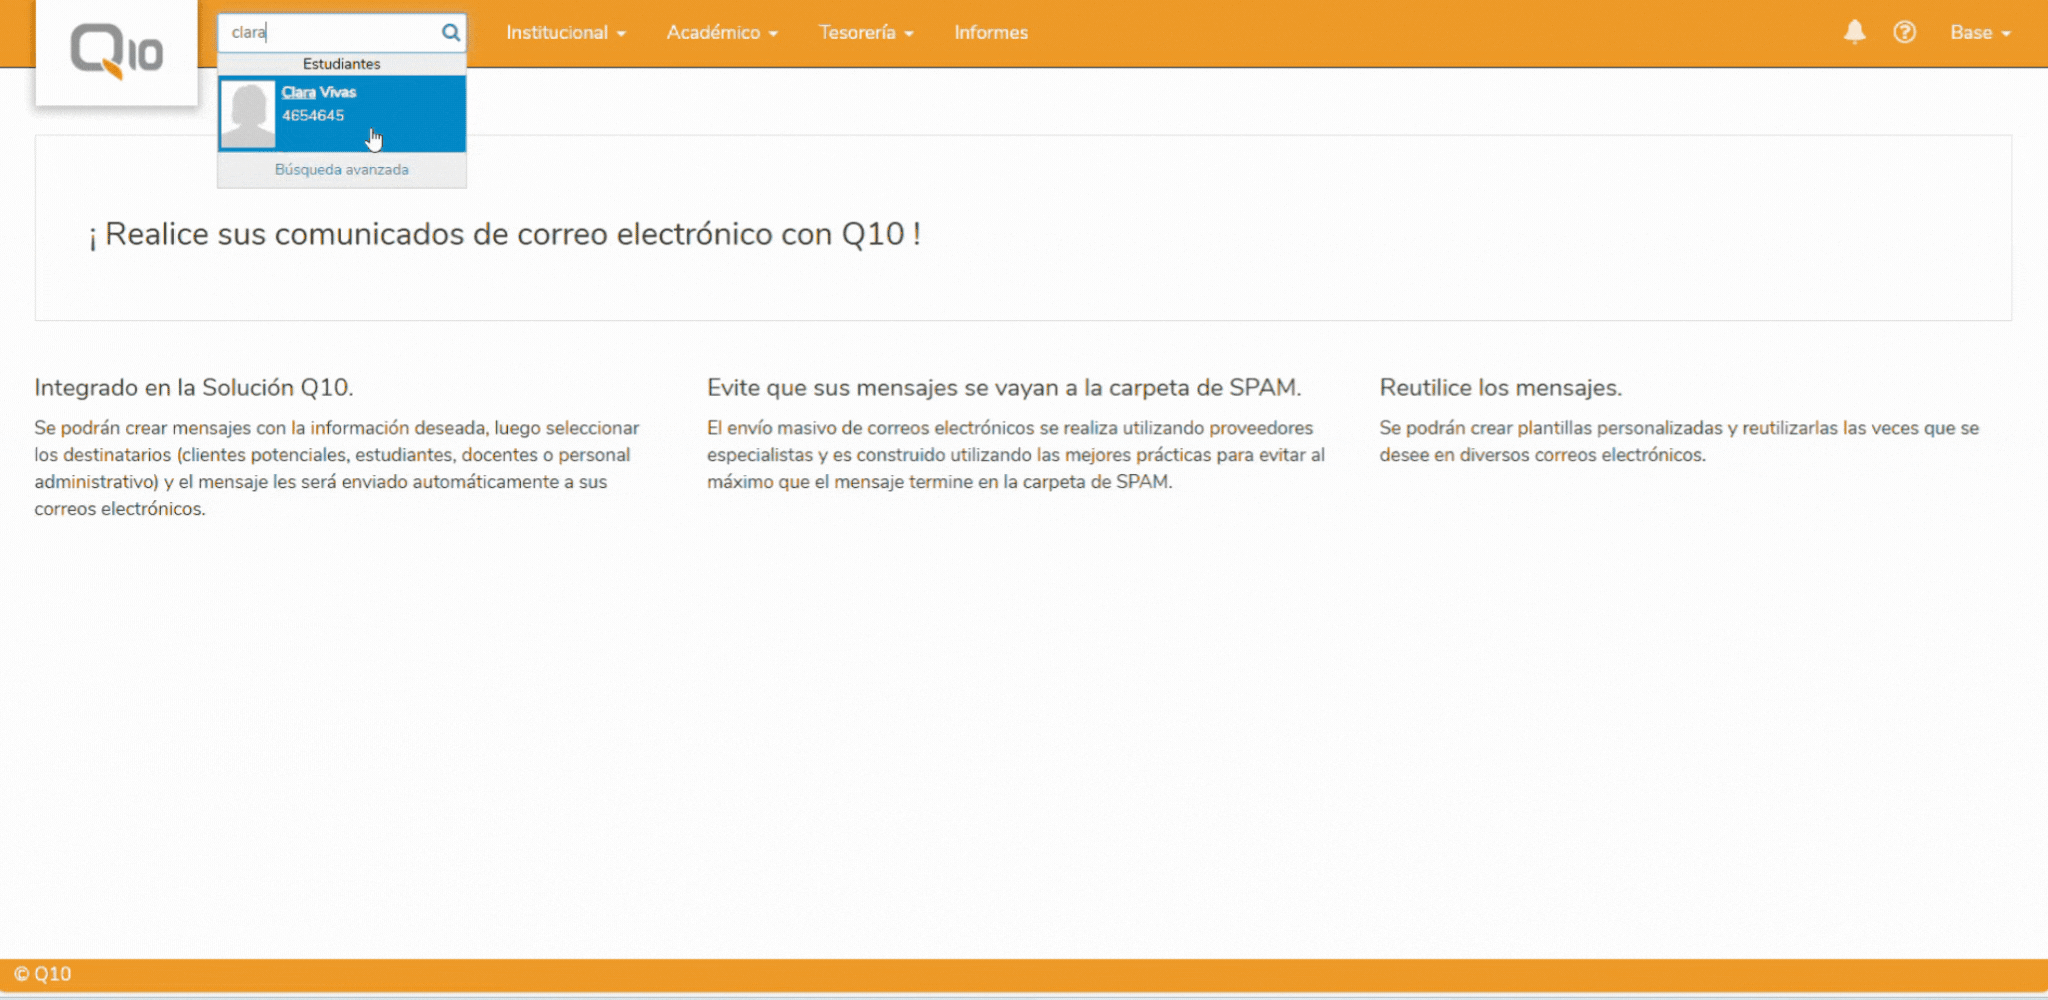
Task: Click the Clara Vivas name link
Action: pyautogui.click(x=317, y=91)
